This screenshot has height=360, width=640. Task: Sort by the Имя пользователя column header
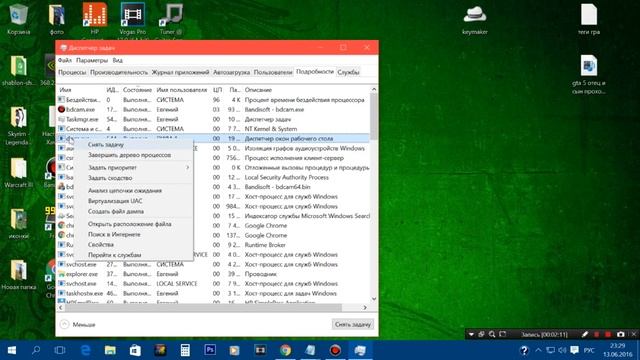click(182, 90)
